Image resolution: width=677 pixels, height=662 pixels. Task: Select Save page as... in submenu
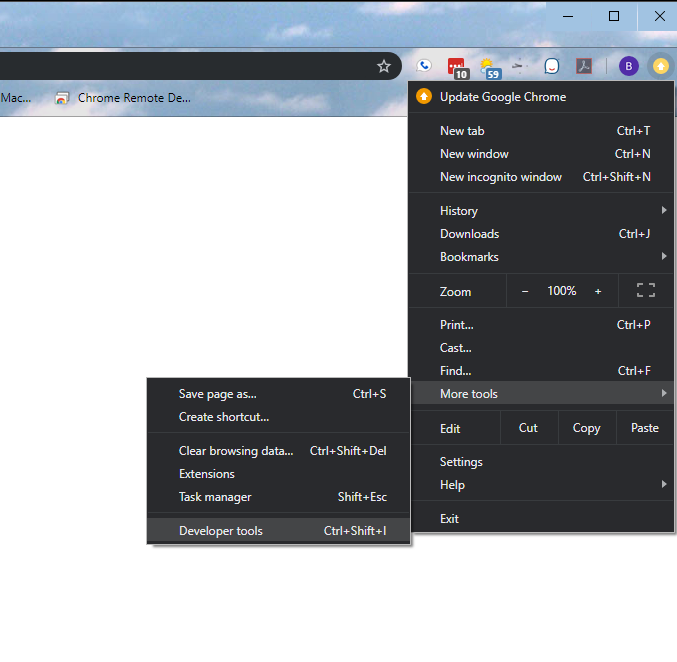(278, 394)
